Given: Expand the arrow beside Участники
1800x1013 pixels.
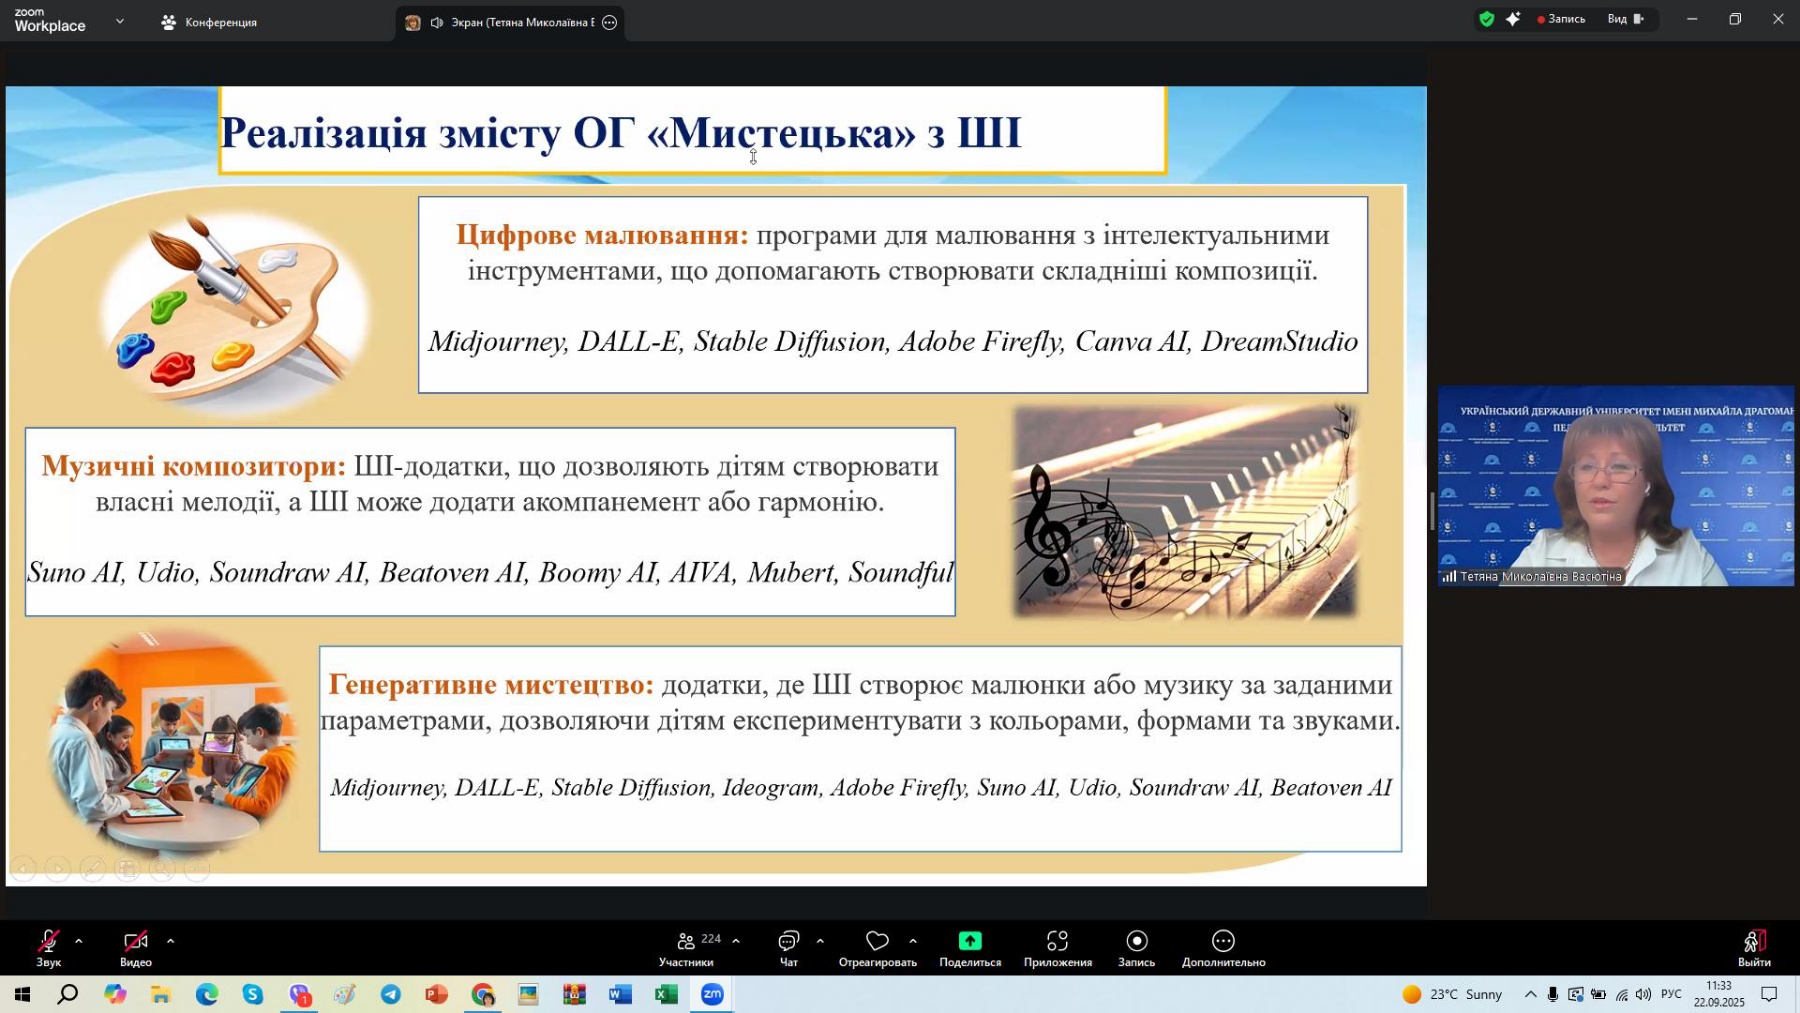Looking at the screenshot, I should point(736,941).
